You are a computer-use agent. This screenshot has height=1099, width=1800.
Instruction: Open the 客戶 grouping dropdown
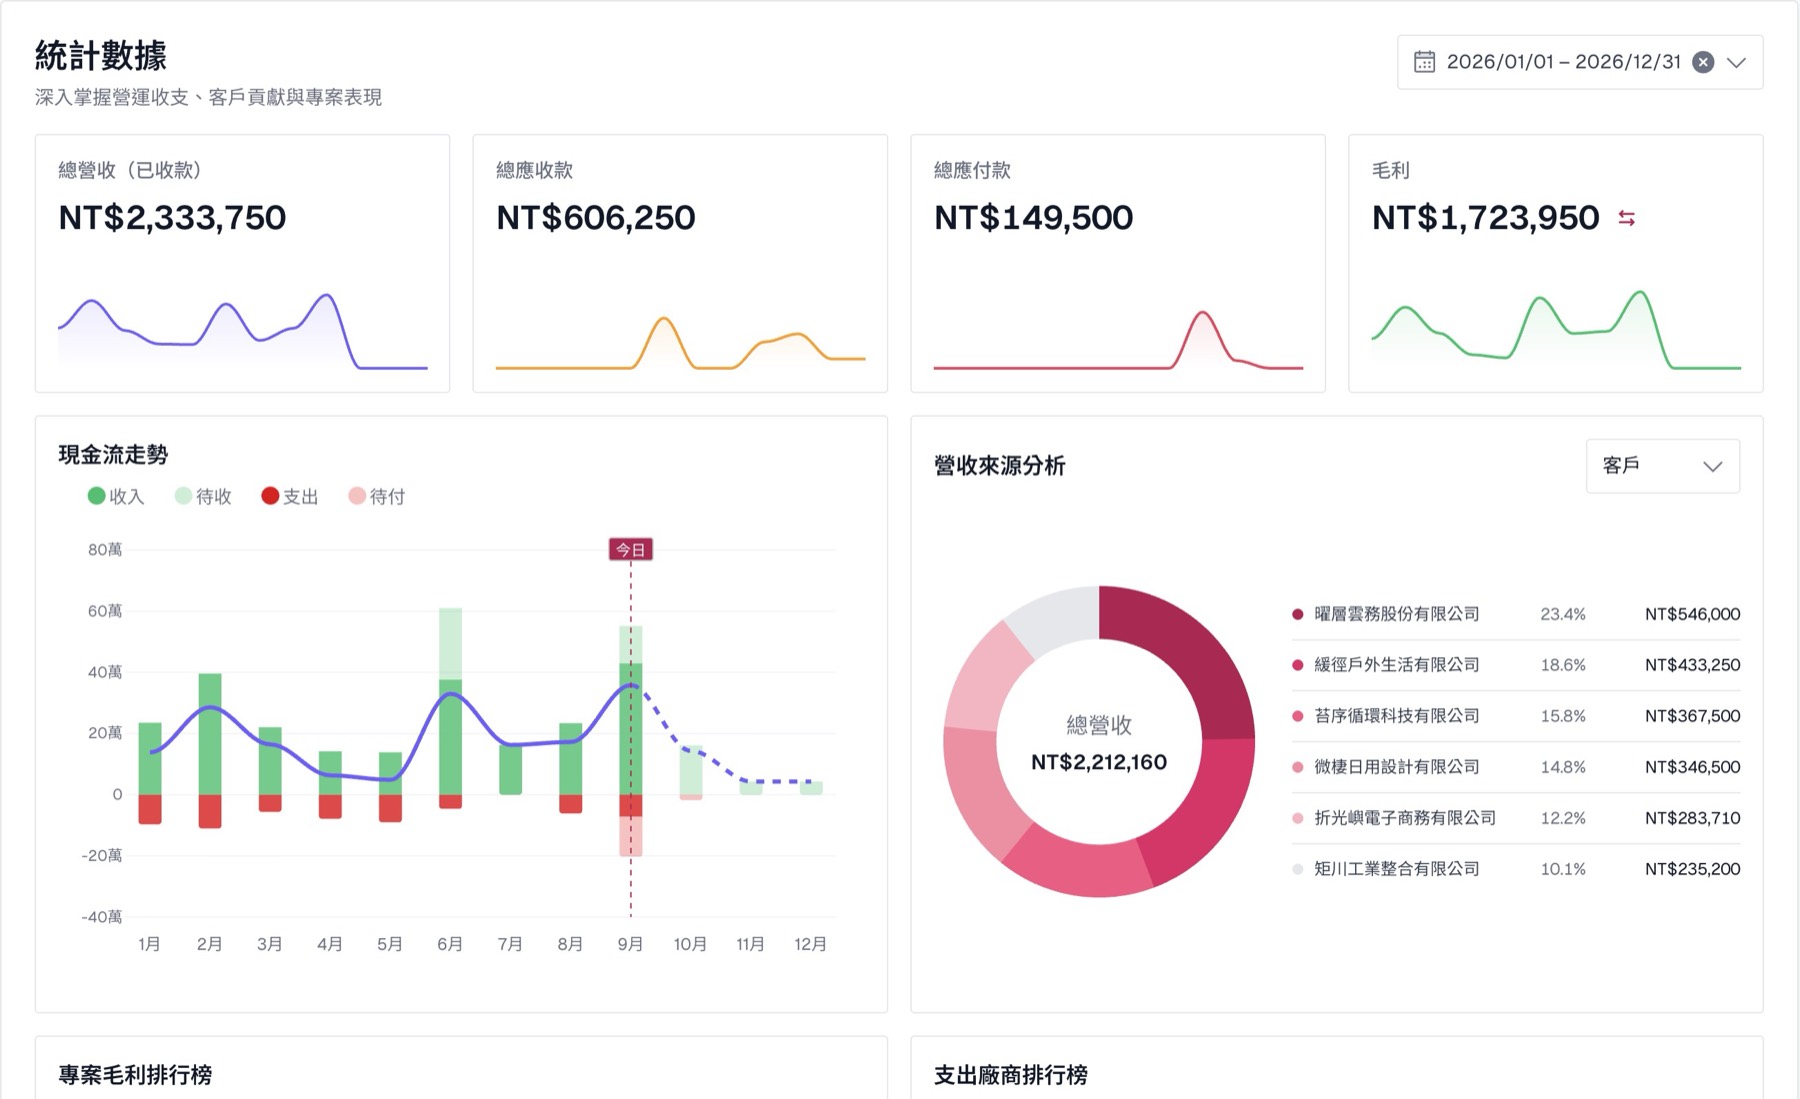tap(1662, 466)
